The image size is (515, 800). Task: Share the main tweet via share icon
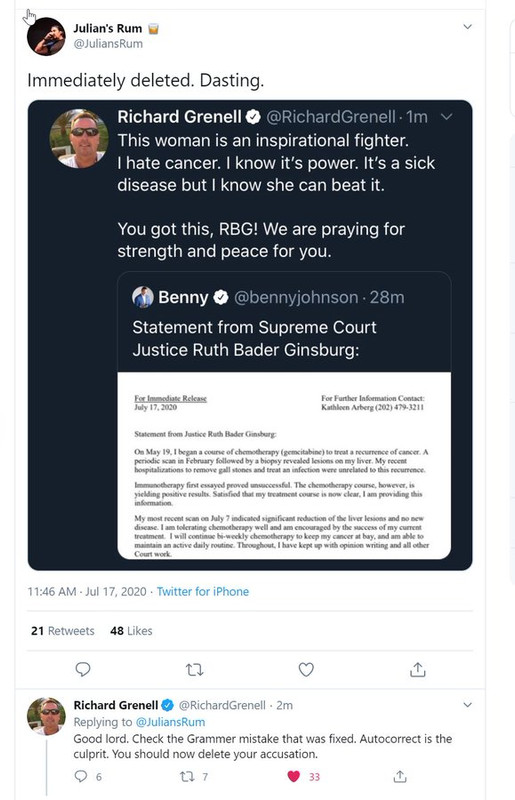pos(418,669)
